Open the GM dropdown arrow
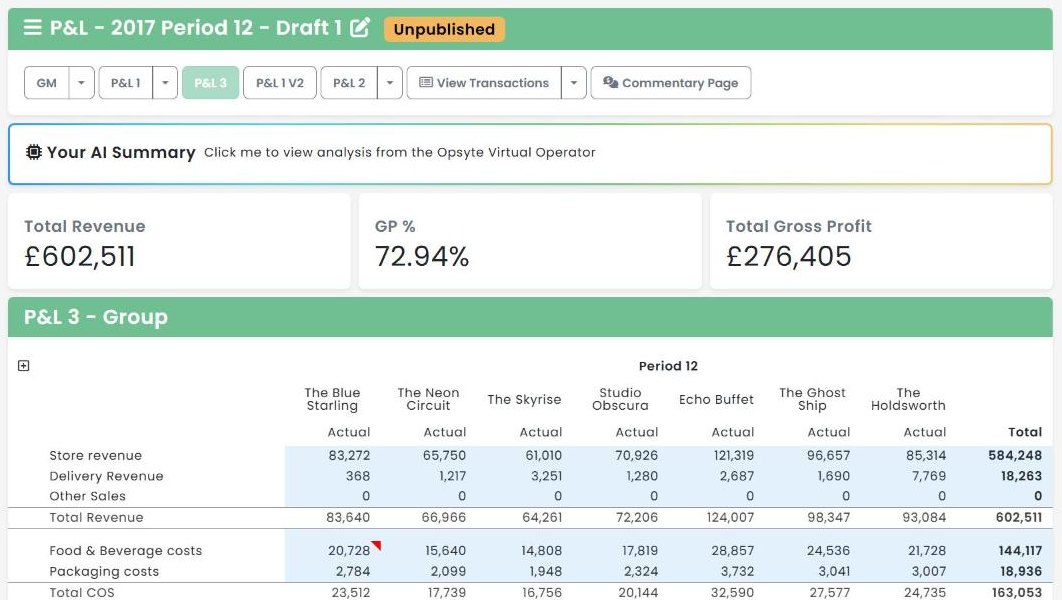 point(81,83)
